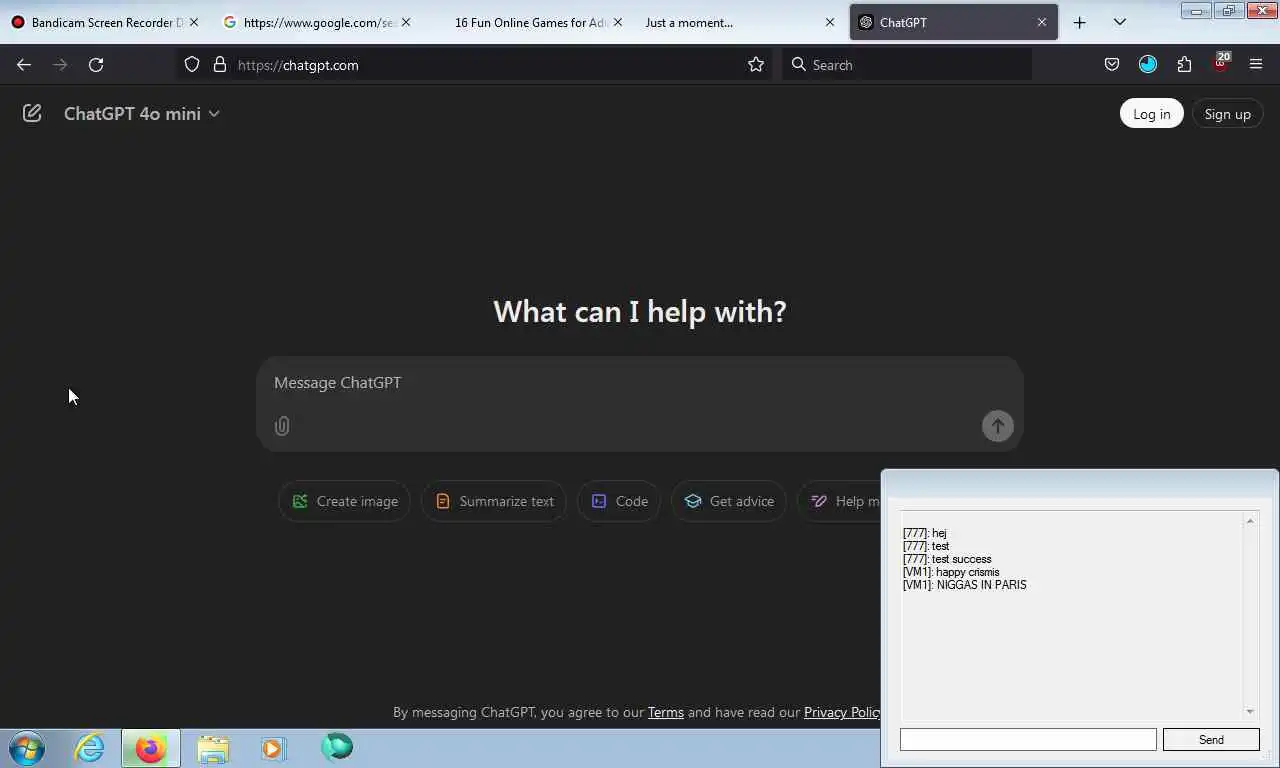This screenshot has height=768, width=1280.
Task: Click the chat scrollbar up arrow
Action: (1250, 521)
